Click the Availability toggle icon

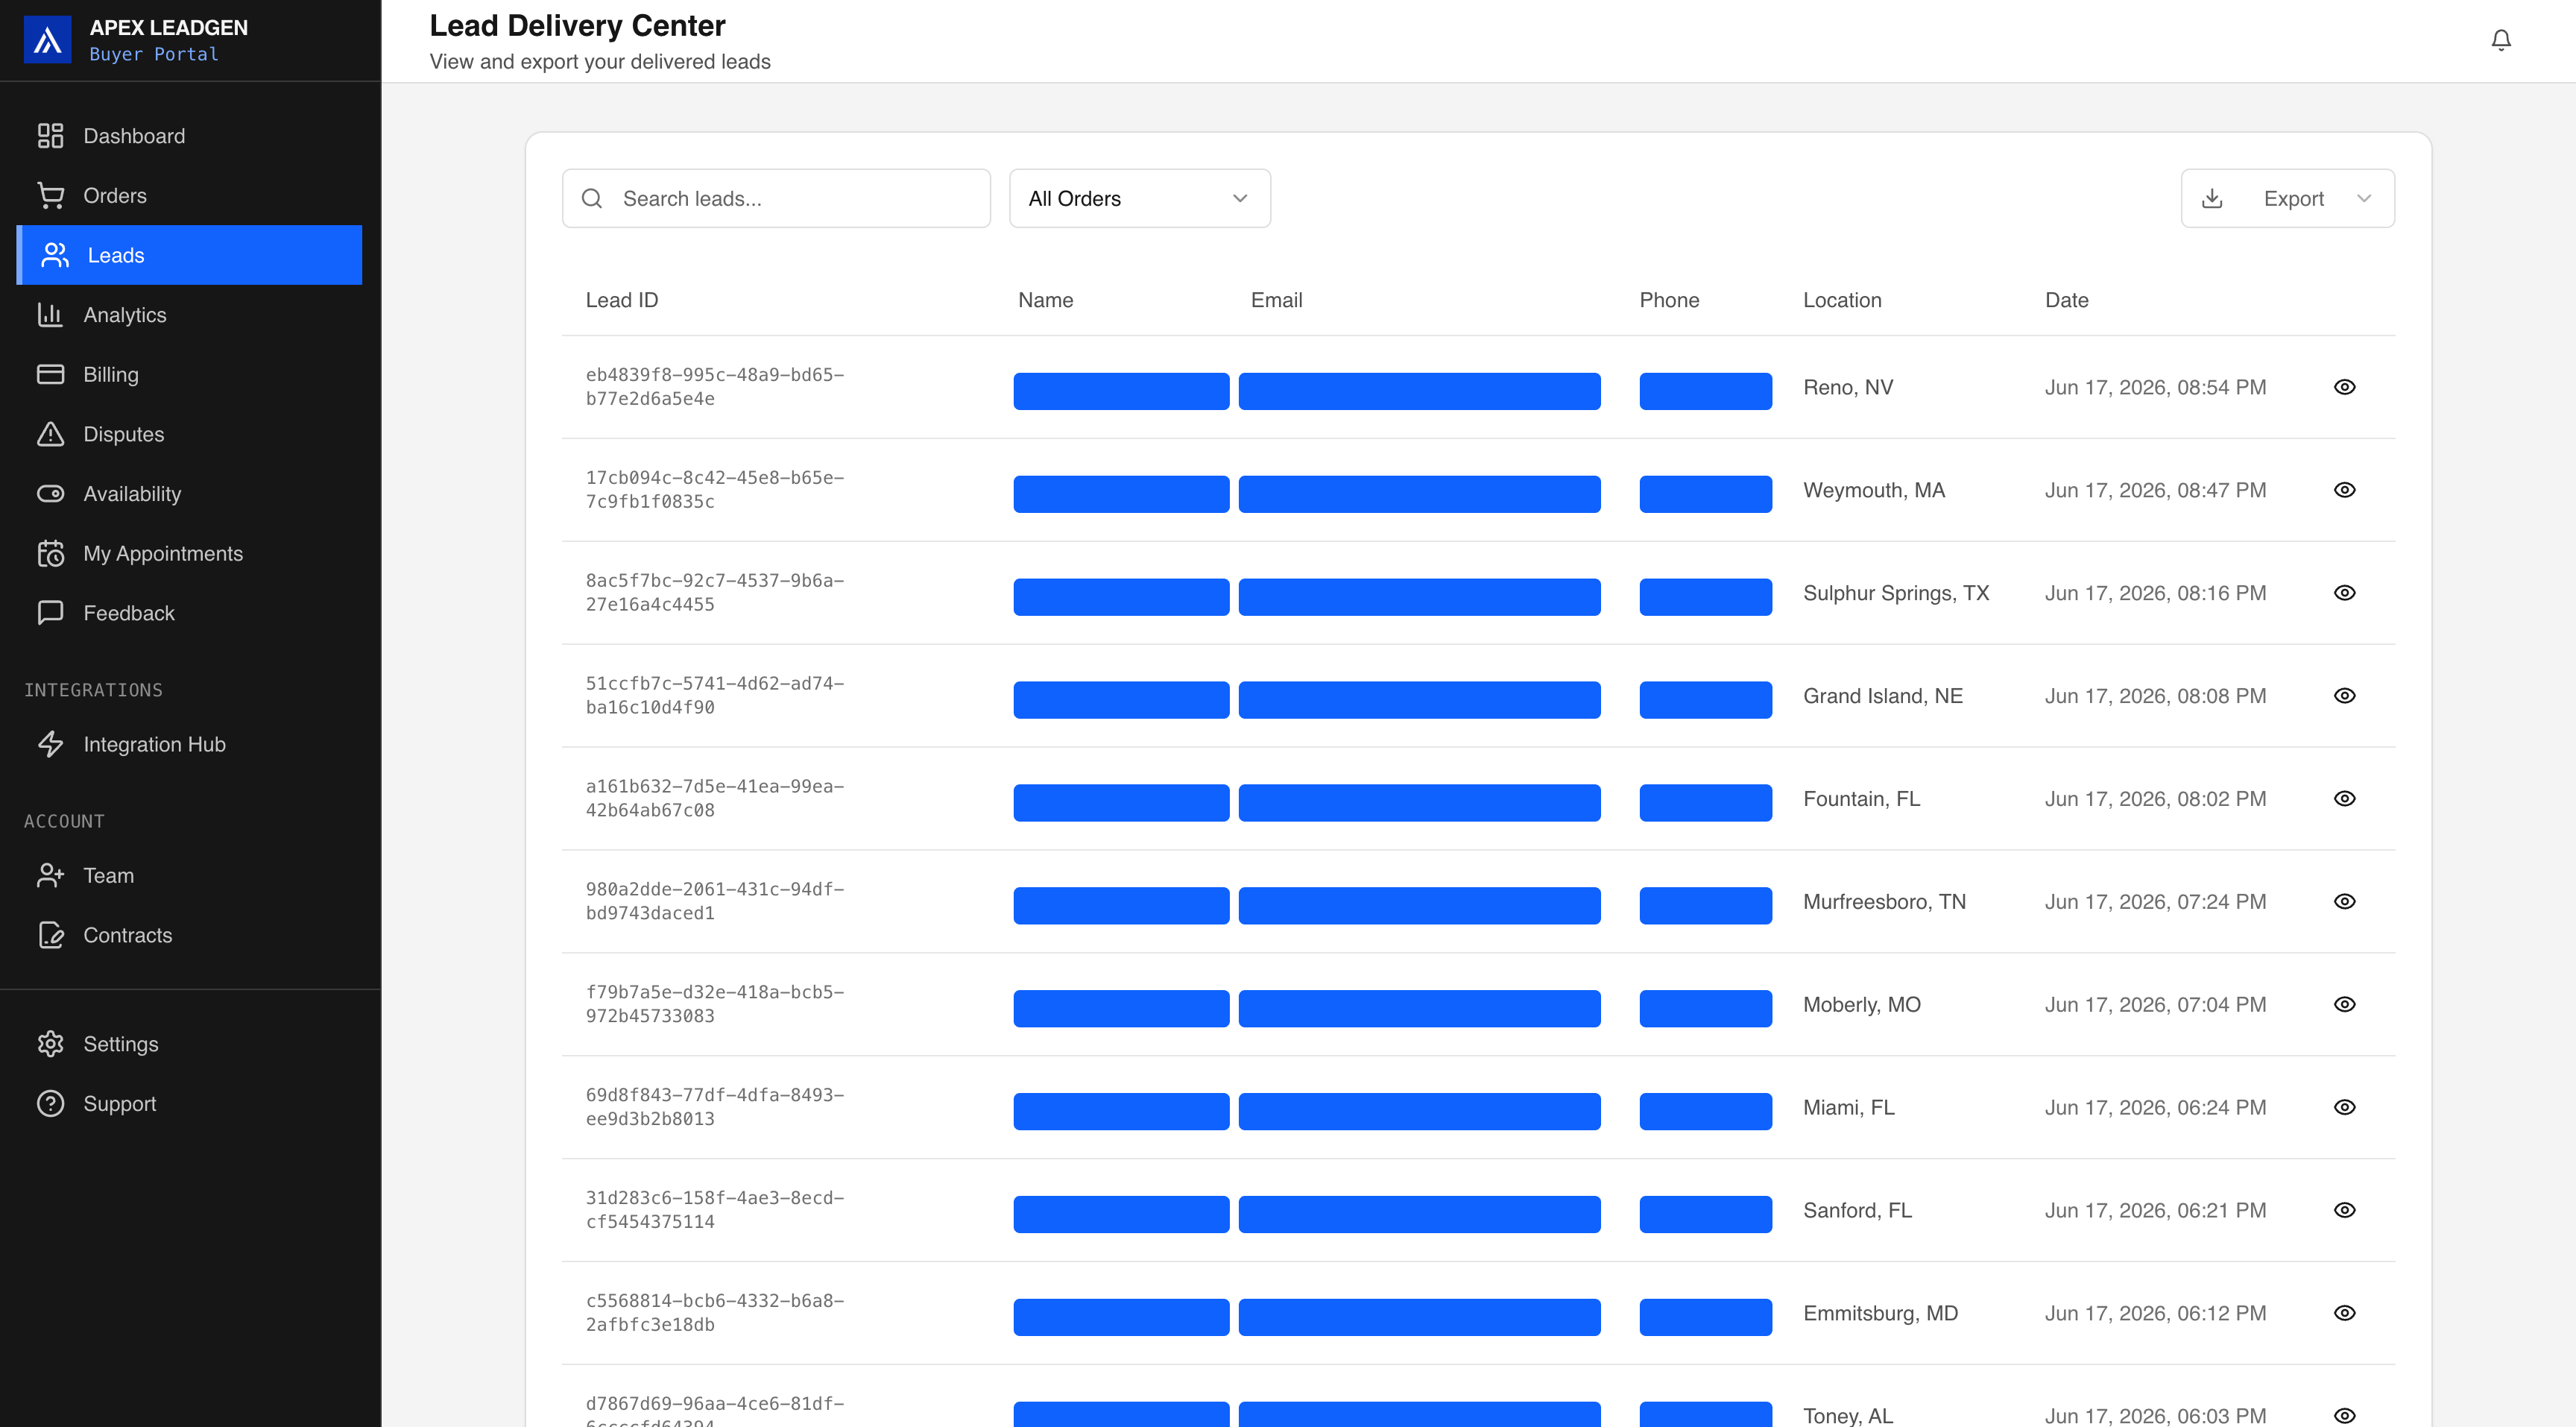pos(50,494)
